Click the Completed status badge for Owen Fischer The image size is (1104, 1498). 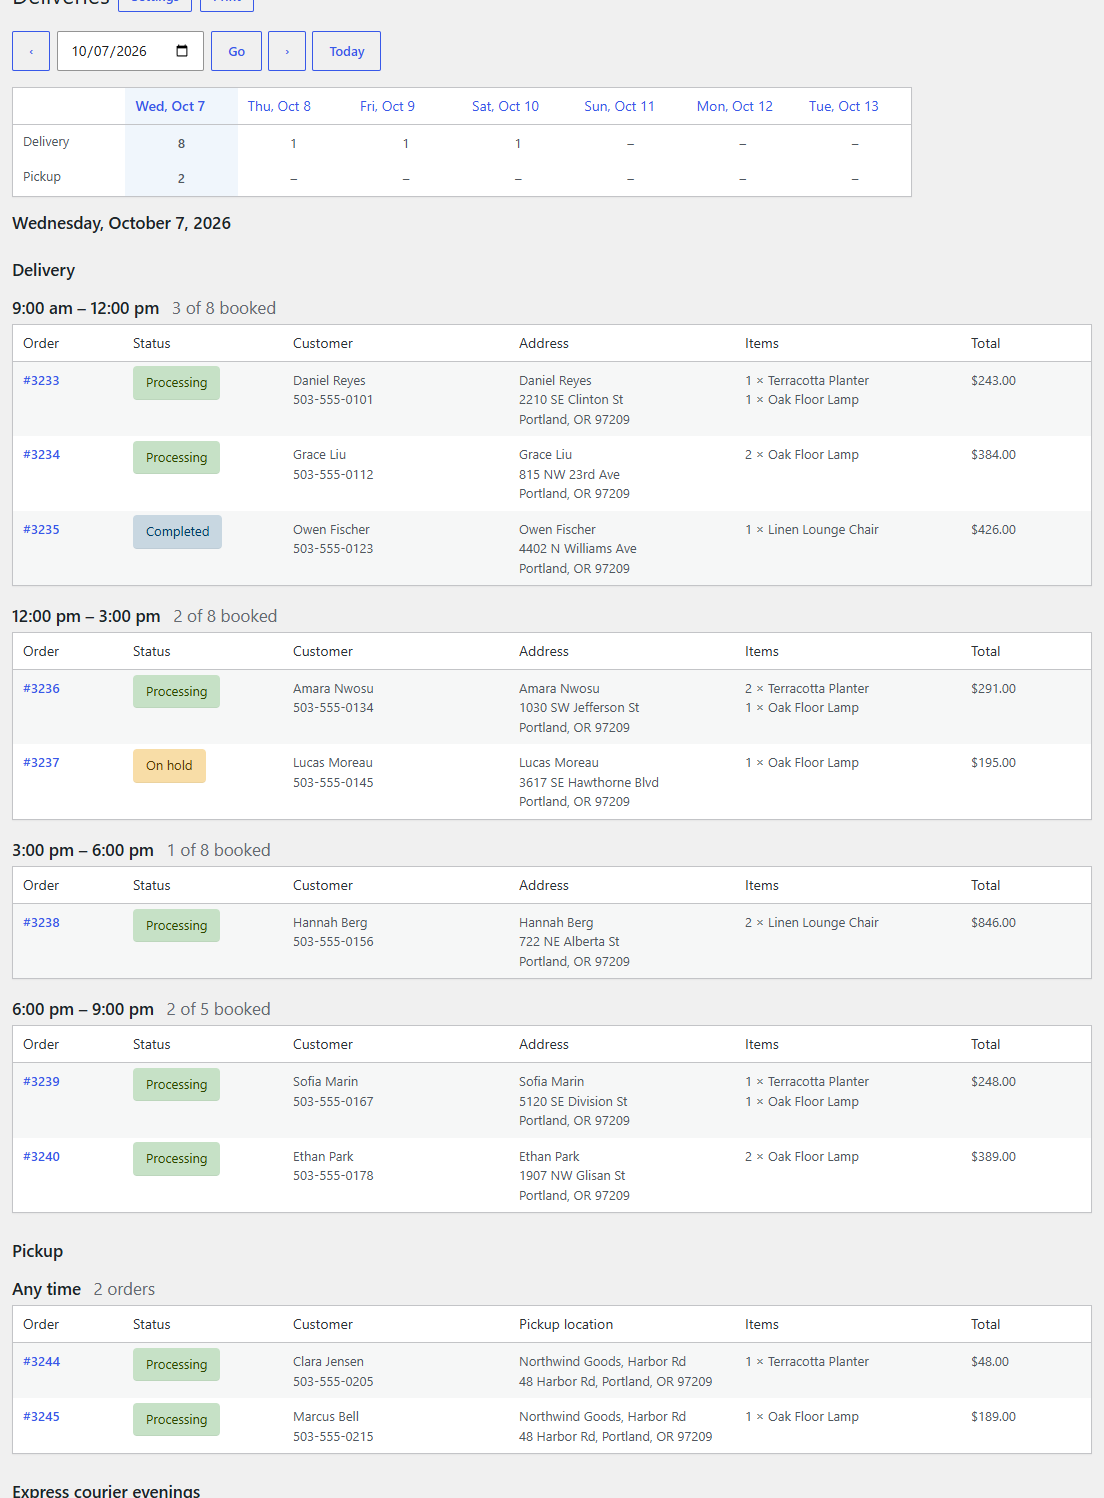[x=177, y=532]
